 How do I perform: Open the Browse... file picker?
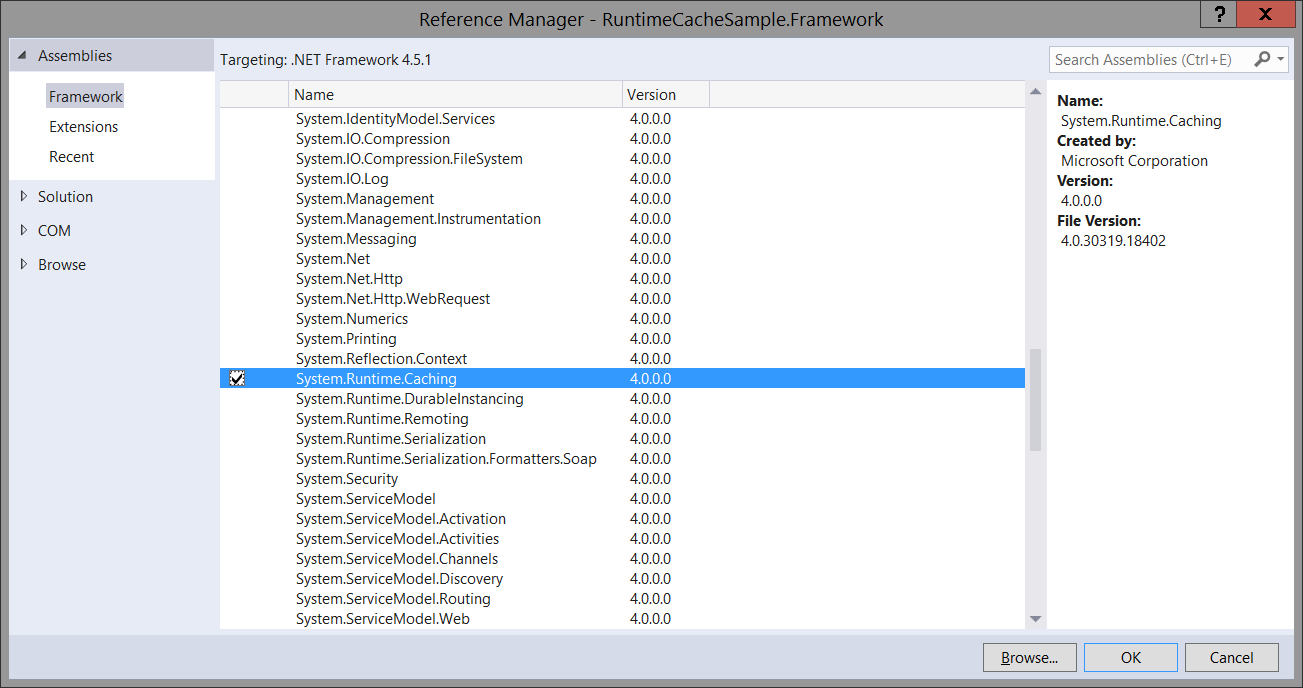(x=1029, y=657)
